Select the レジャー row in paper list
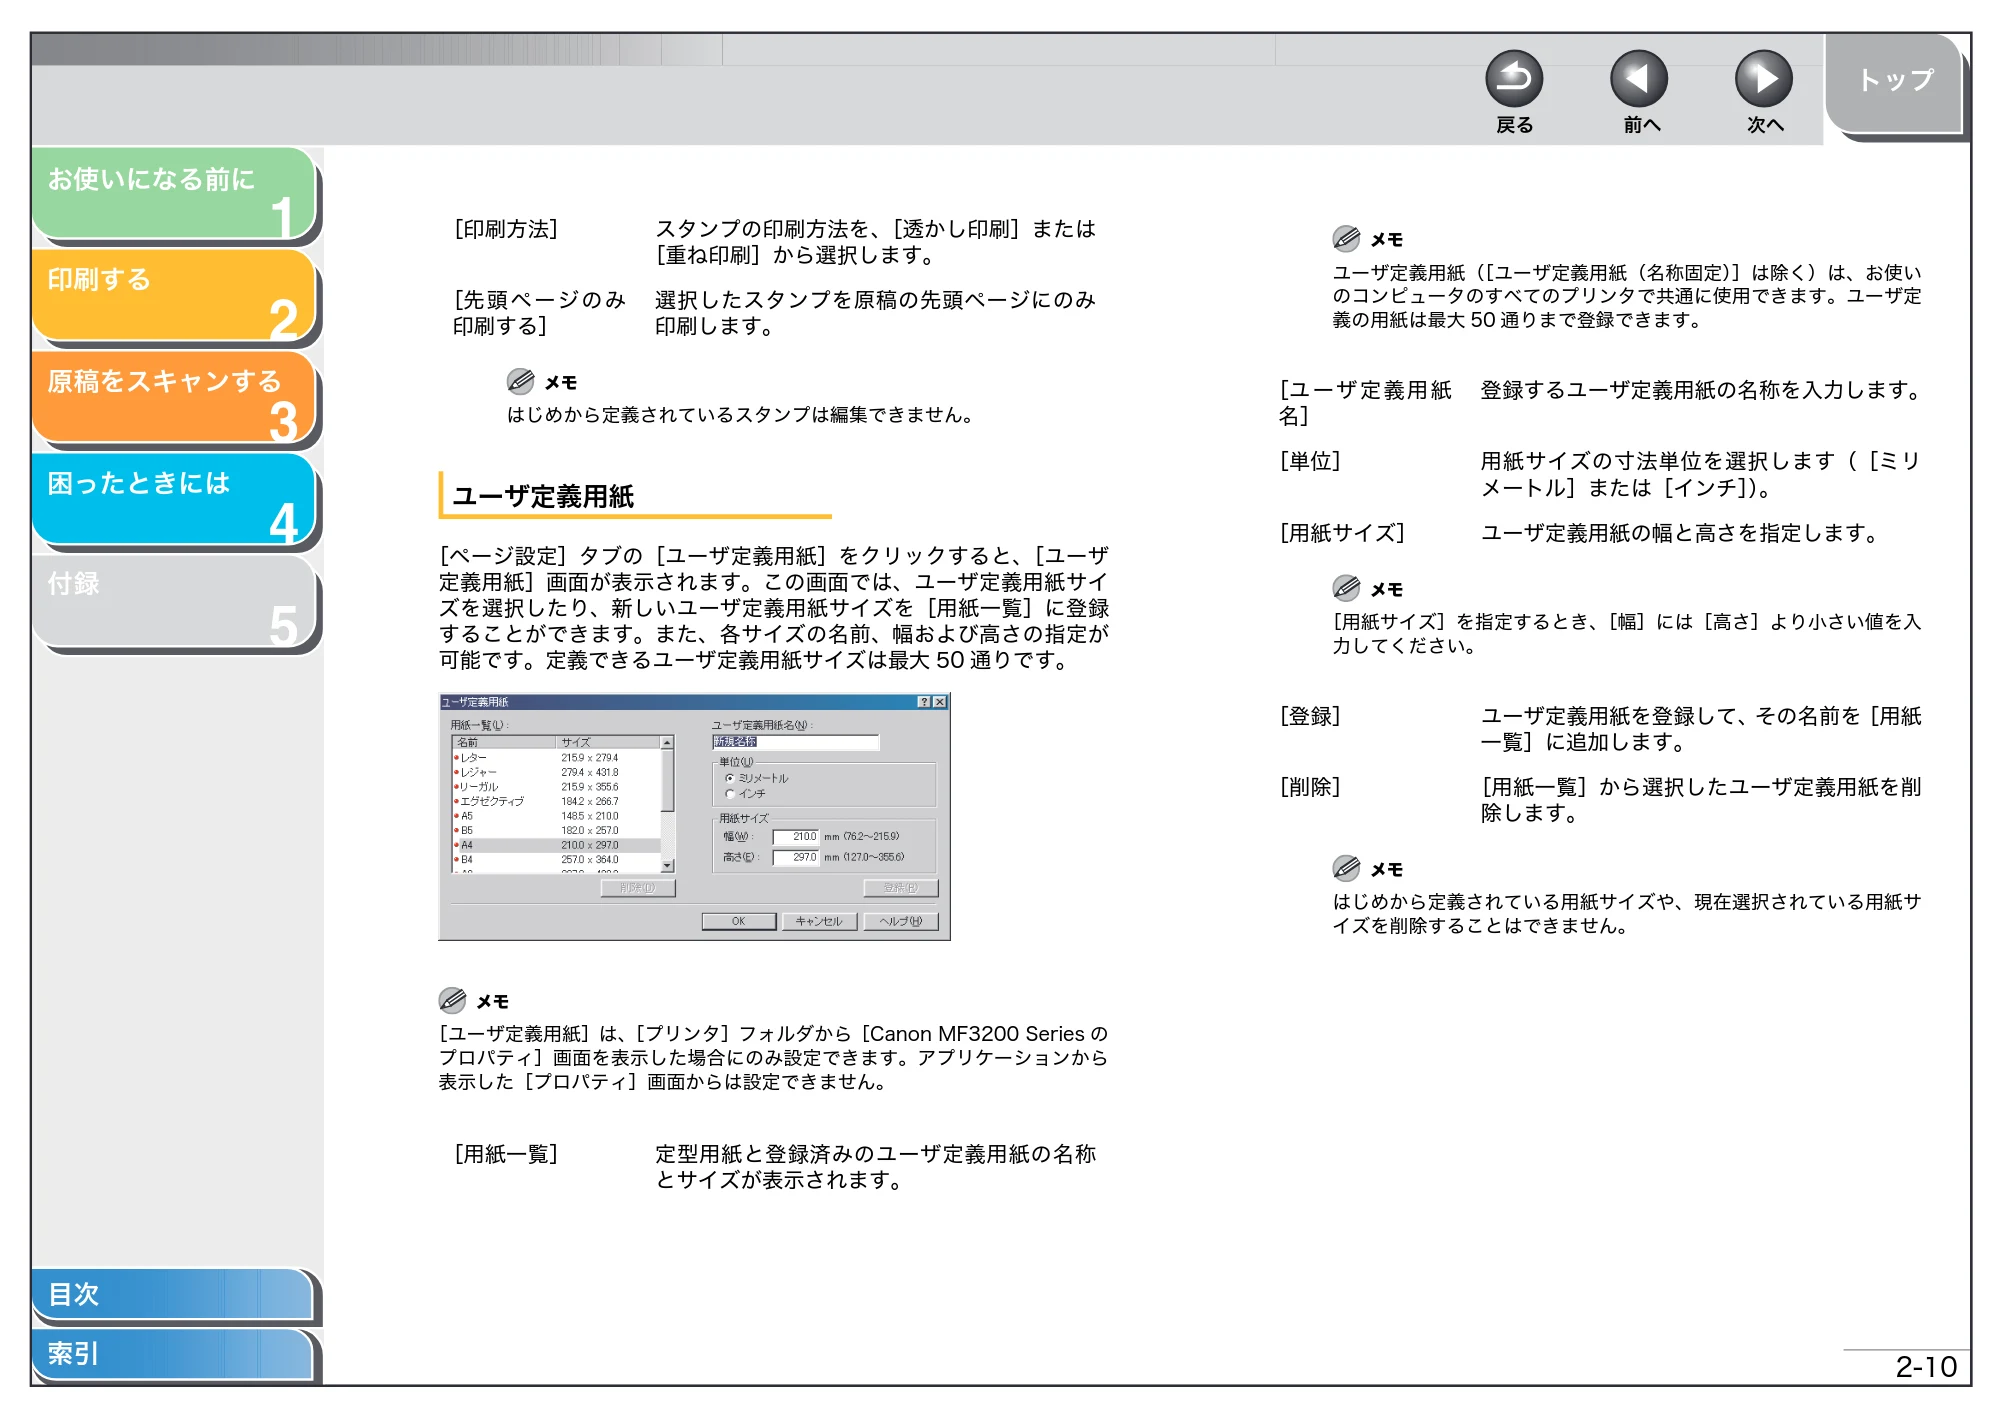 click(x=556, y=772)
